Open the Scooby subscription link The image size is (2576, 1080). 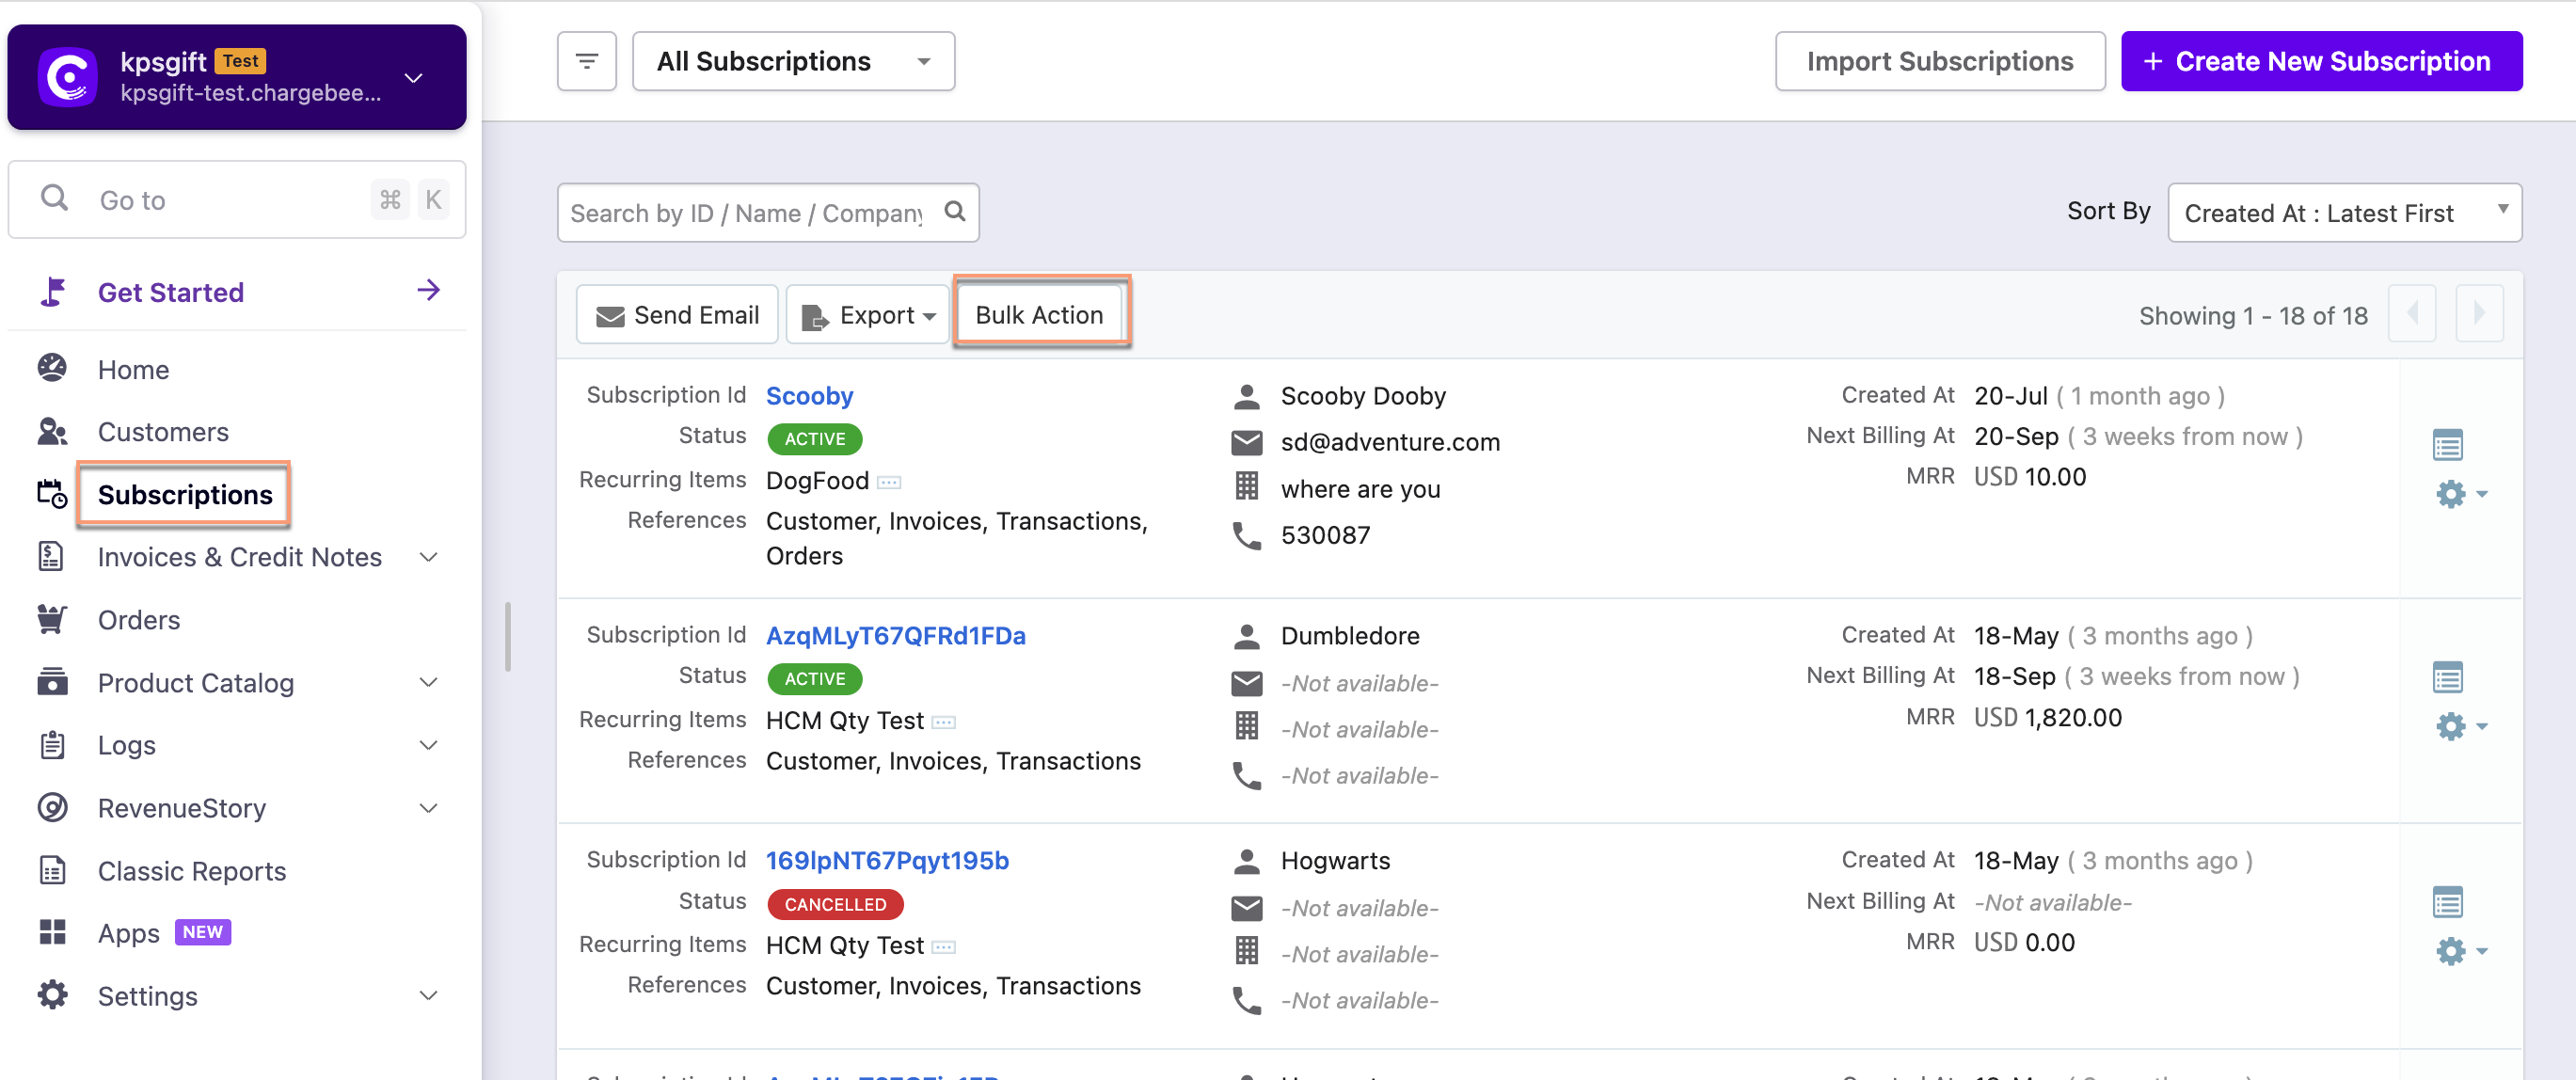point(808,396)
